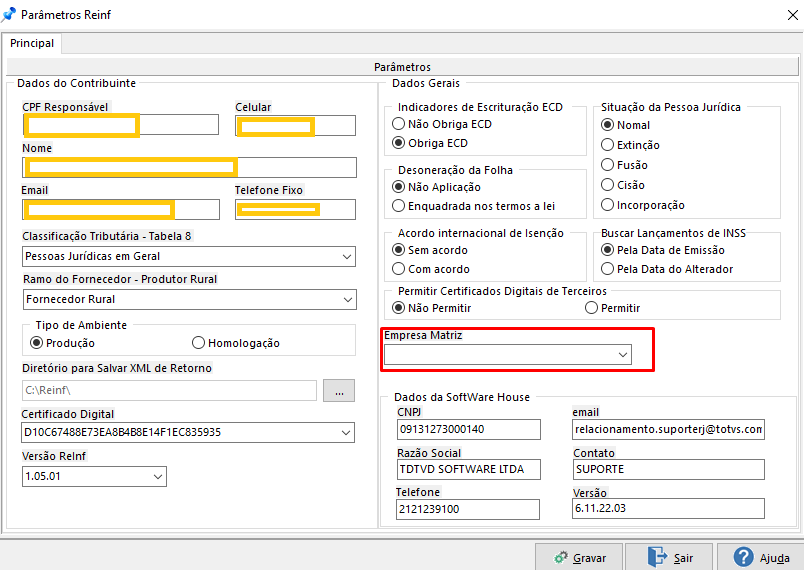
Task: Click the Sair exit door icon
Action: click(x=657, y=557)
